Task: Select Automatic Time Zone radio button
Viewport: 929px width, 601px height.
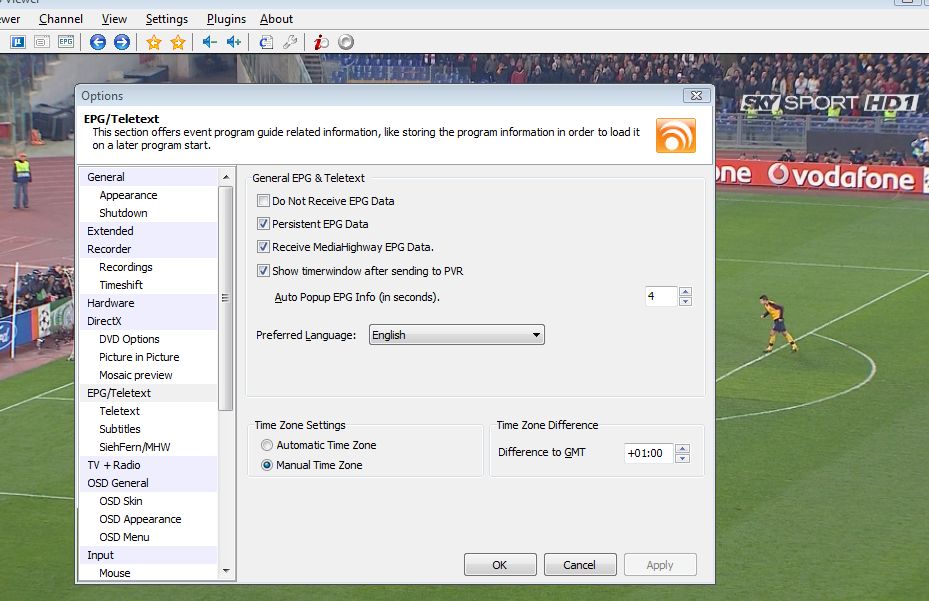Action: point(267,445)
